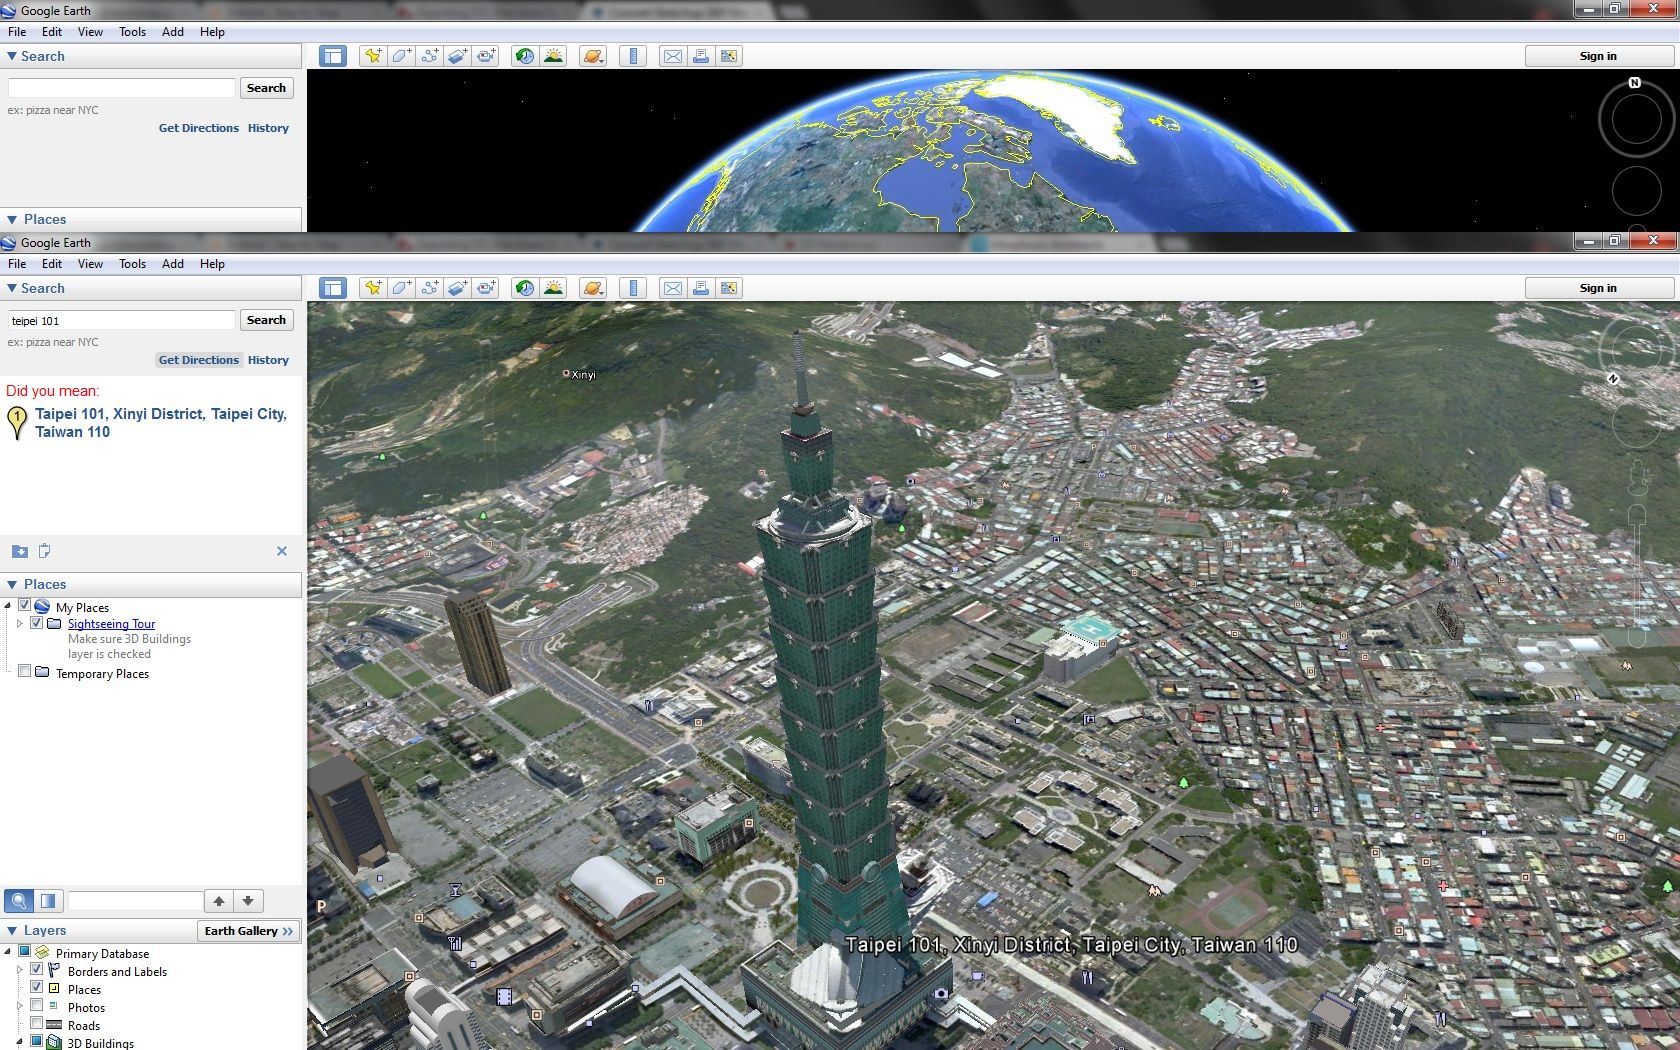Image resolution: width=1680 pixels, height=1050 pixels.
Task: Uncheck the Temporary Places checkbox
Action: pos(25,671)
